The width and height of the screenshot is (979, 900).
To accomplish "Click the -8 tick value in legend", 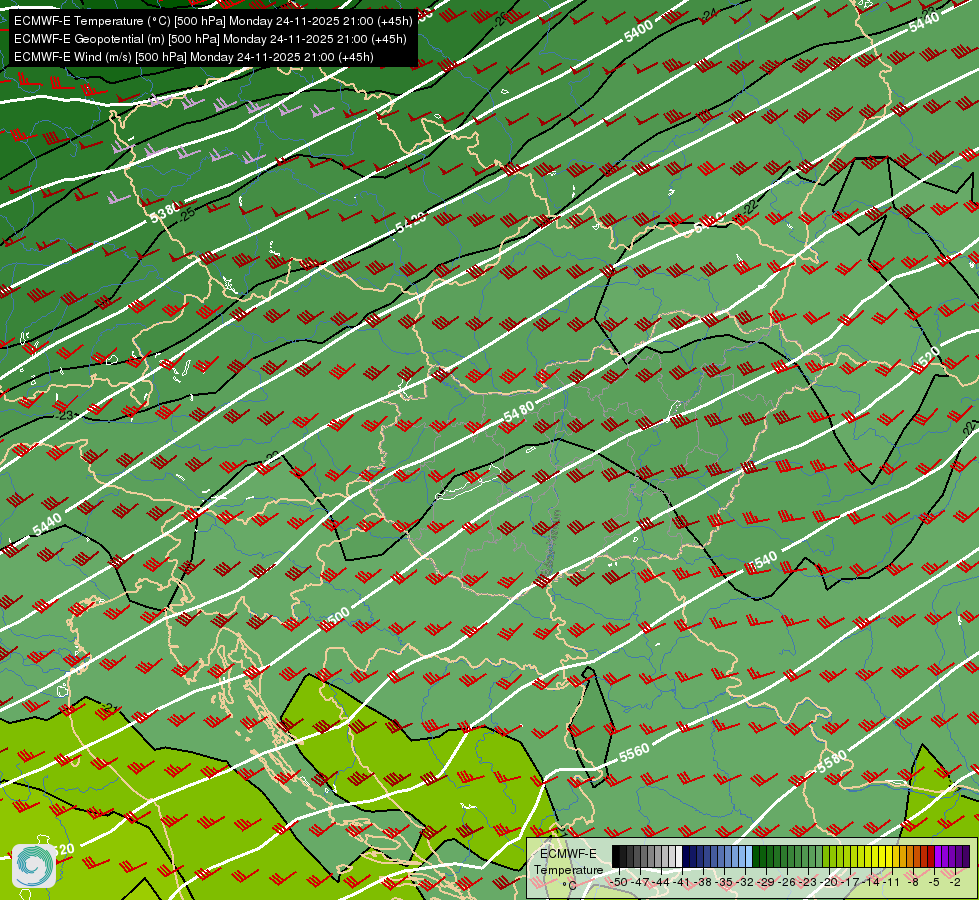I will pos(913,882).
